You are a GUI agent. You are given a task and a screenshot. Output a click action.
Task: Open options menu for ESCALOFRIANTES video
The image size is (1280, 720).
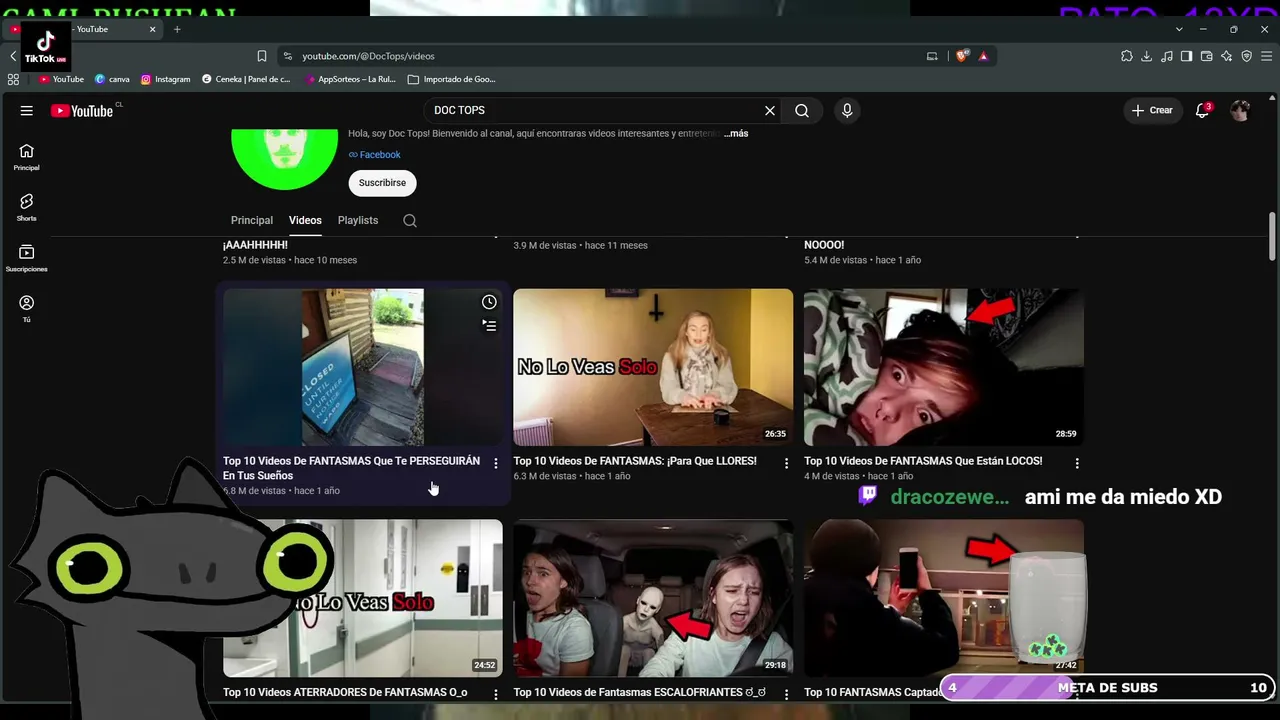coord(786,694)
